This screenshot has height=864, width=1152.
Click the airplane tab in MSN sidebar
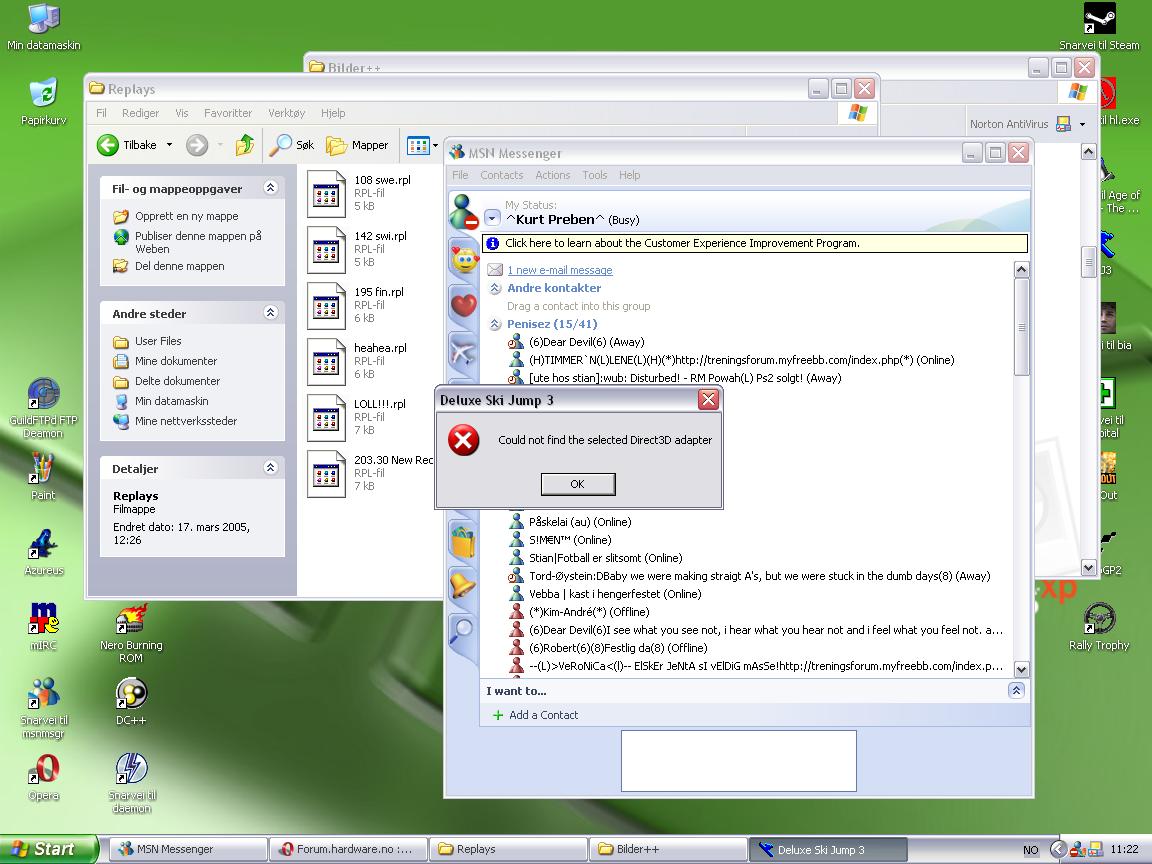click(463, 350)
